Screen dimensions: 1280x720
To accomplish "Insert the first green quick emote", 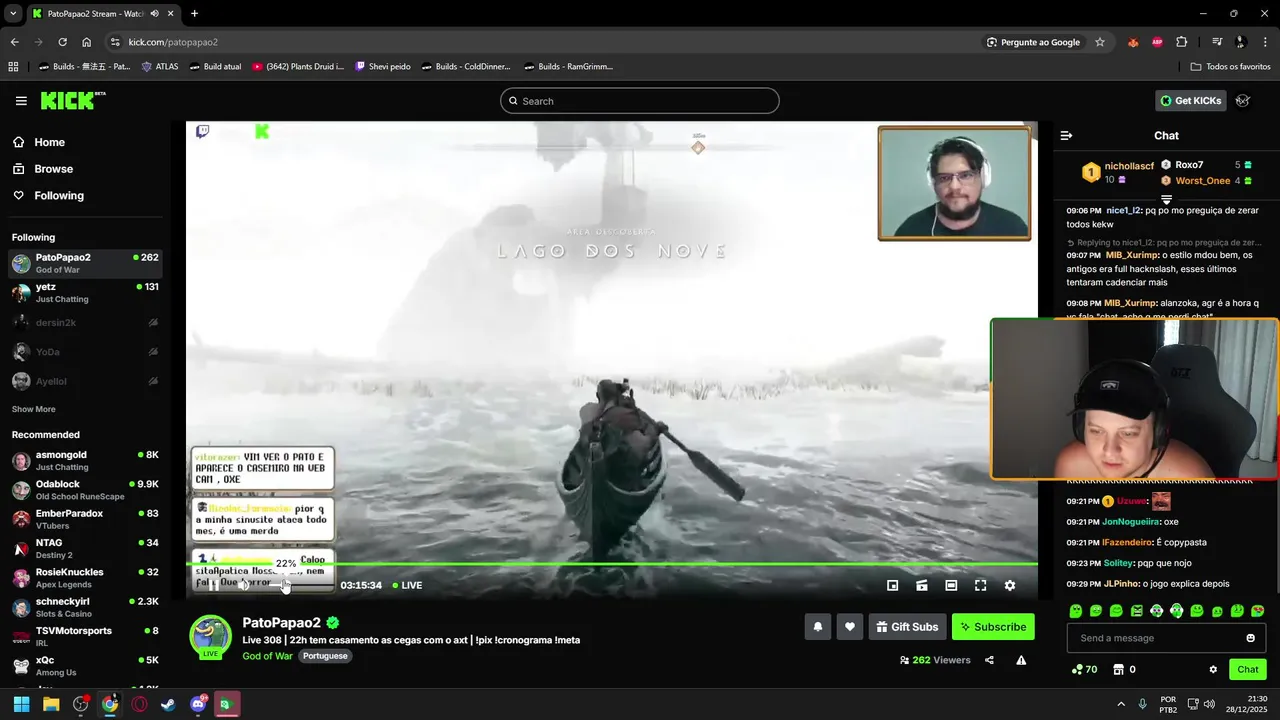I will coord(1076,611).
